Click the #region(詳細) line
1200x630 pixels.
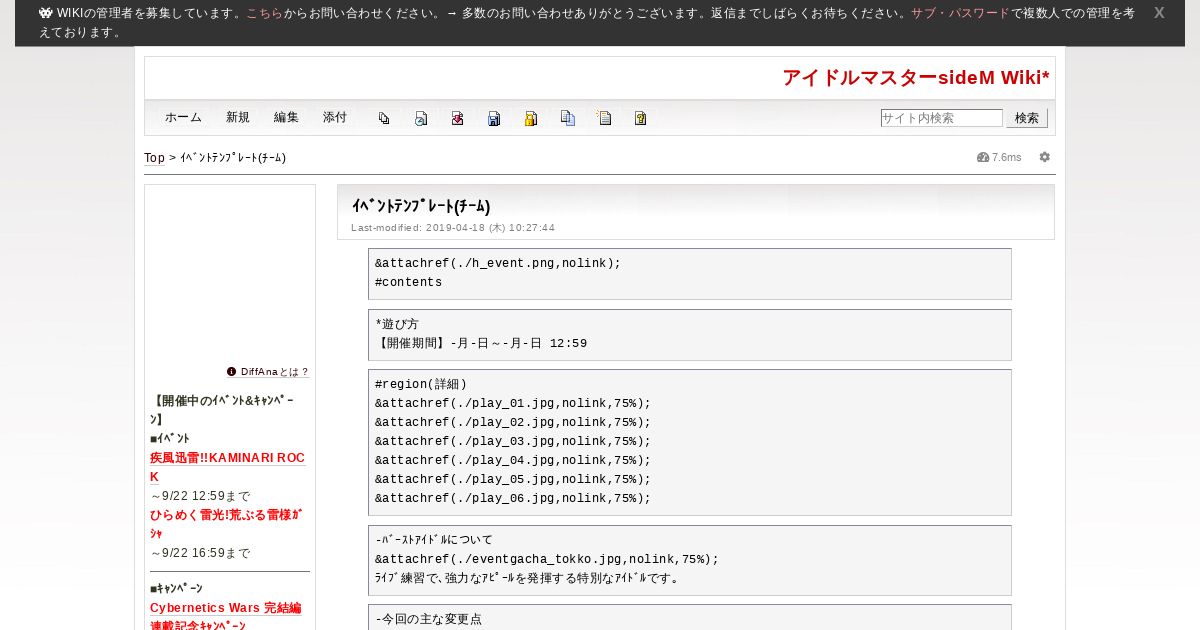click(421, 384)
